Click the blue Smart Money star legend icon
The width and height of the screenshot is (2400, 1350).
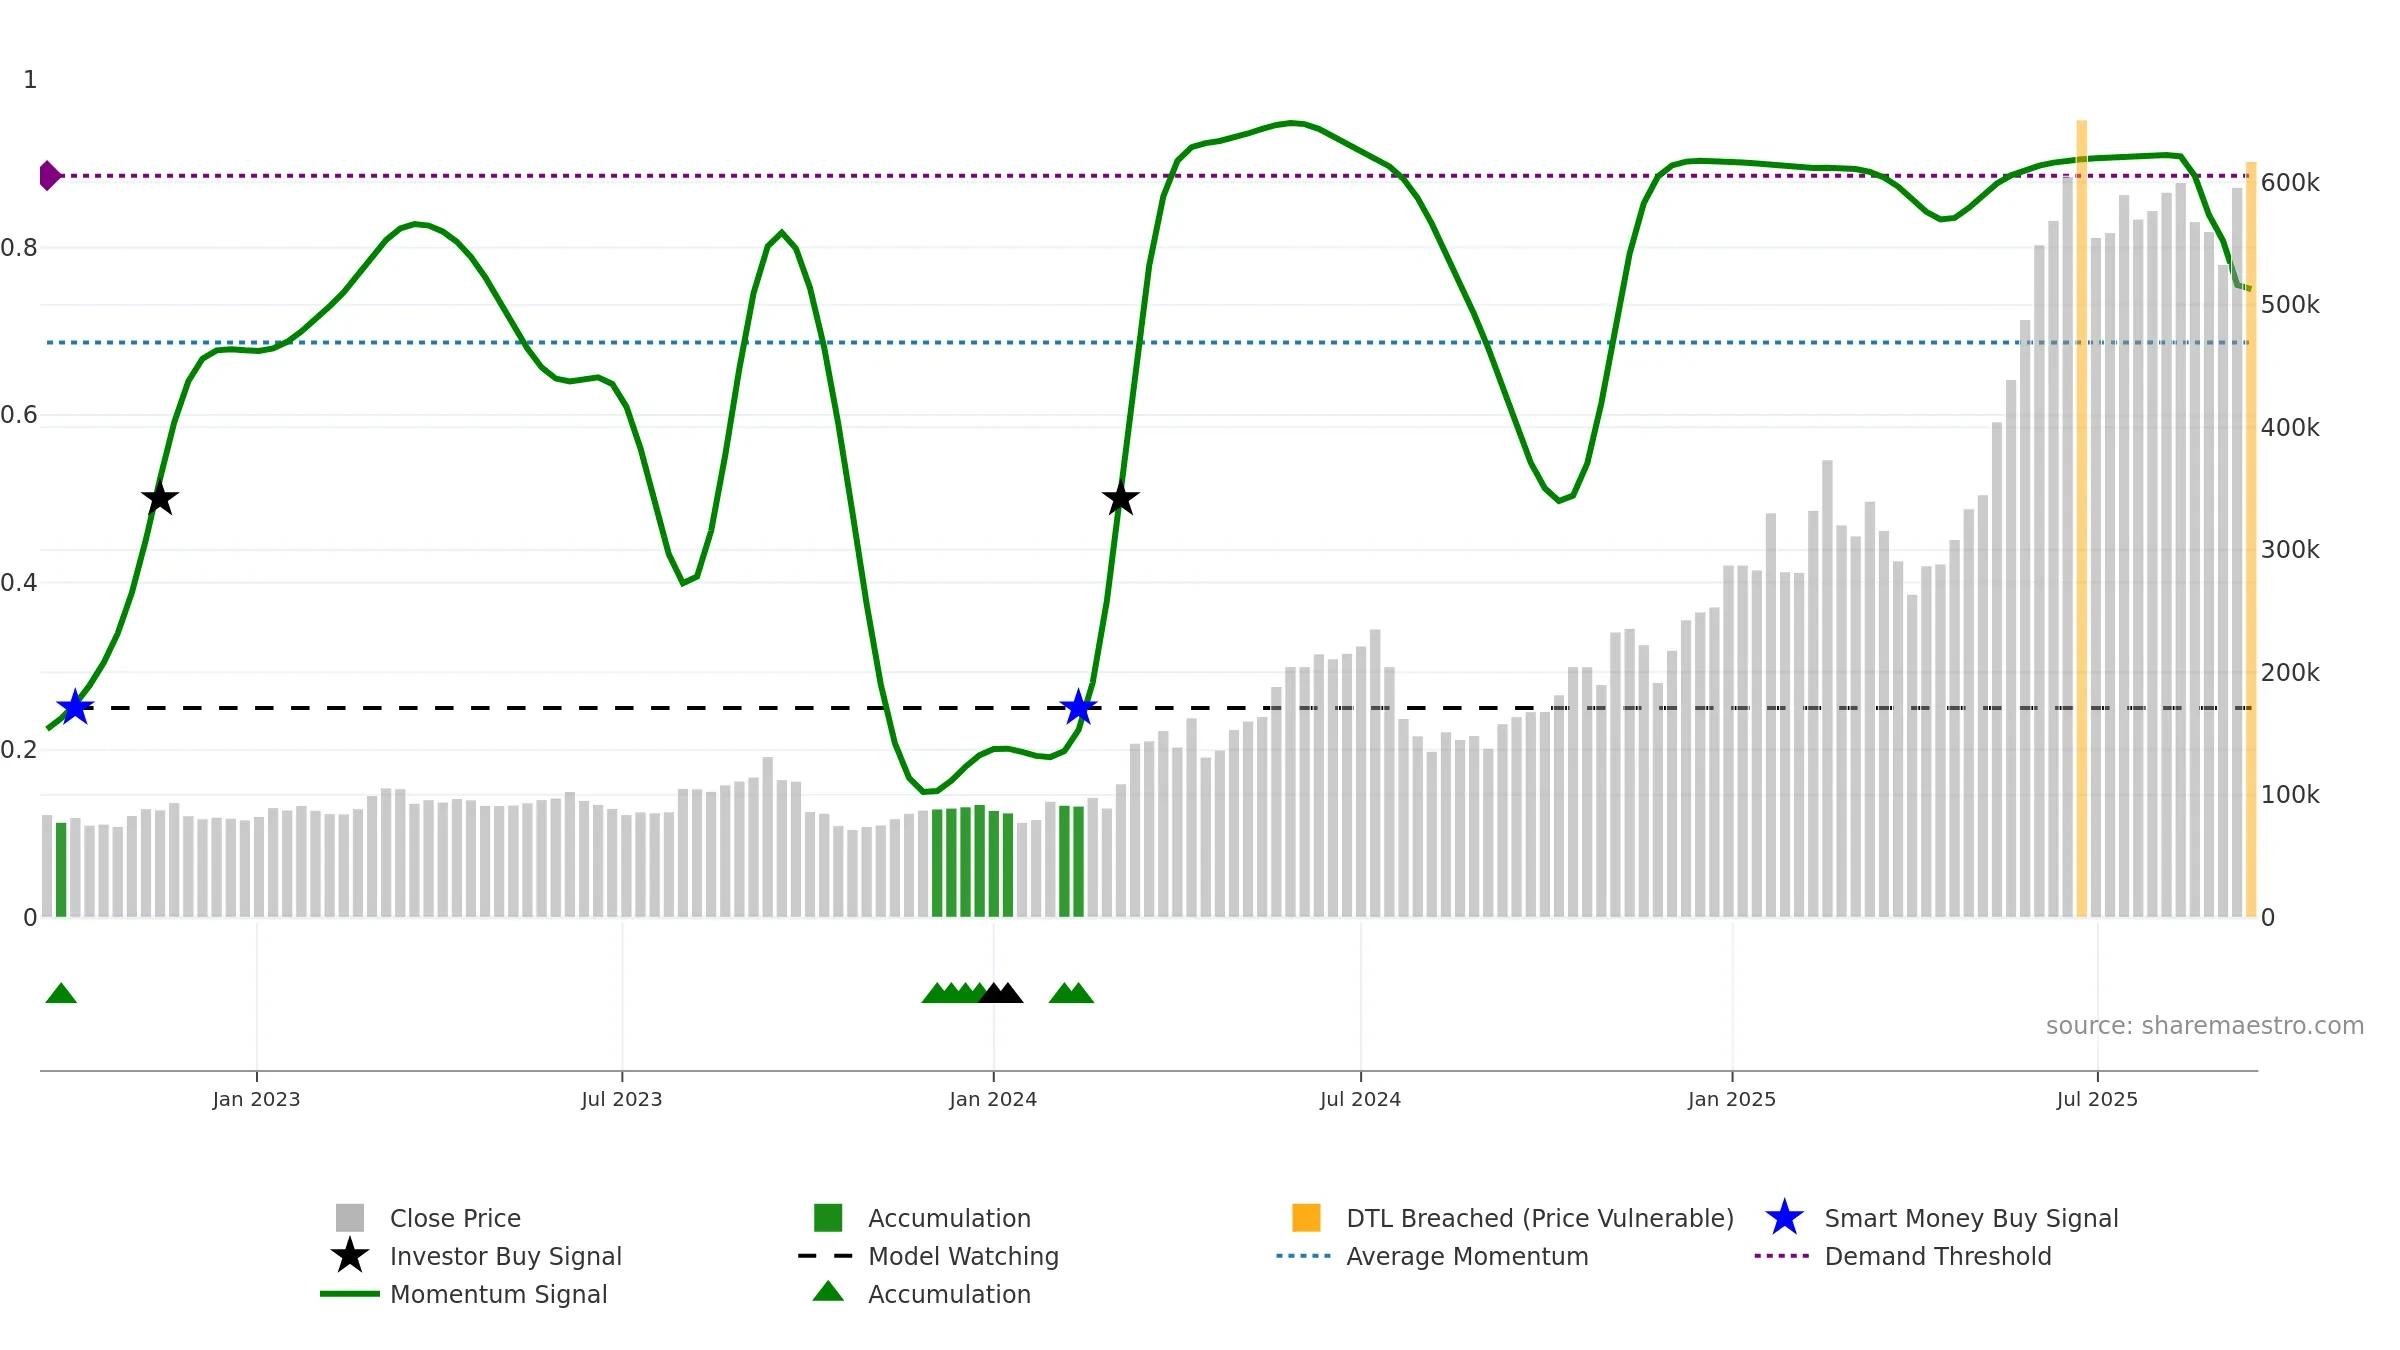point(1784,1218)
